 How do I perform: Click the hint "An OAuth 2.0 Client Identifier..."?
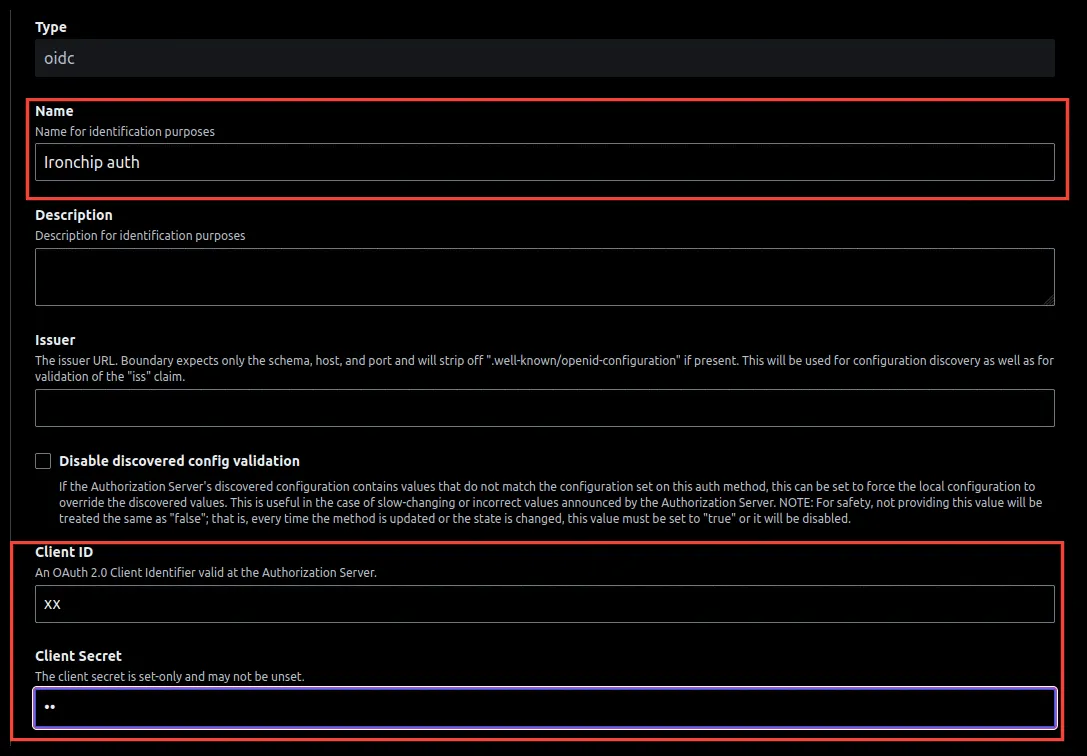point(206,572)
